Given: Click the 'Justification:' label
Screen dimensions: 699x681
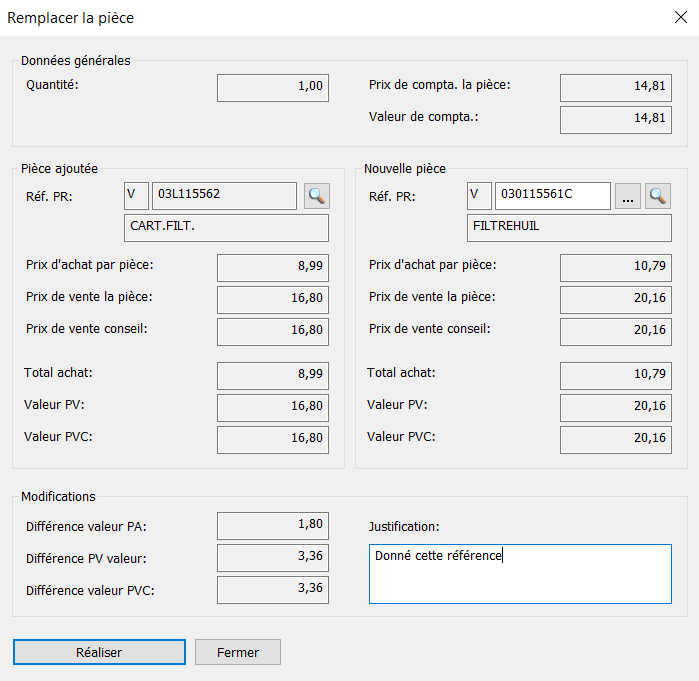Looking at the screenshot, I should [404, 526].
